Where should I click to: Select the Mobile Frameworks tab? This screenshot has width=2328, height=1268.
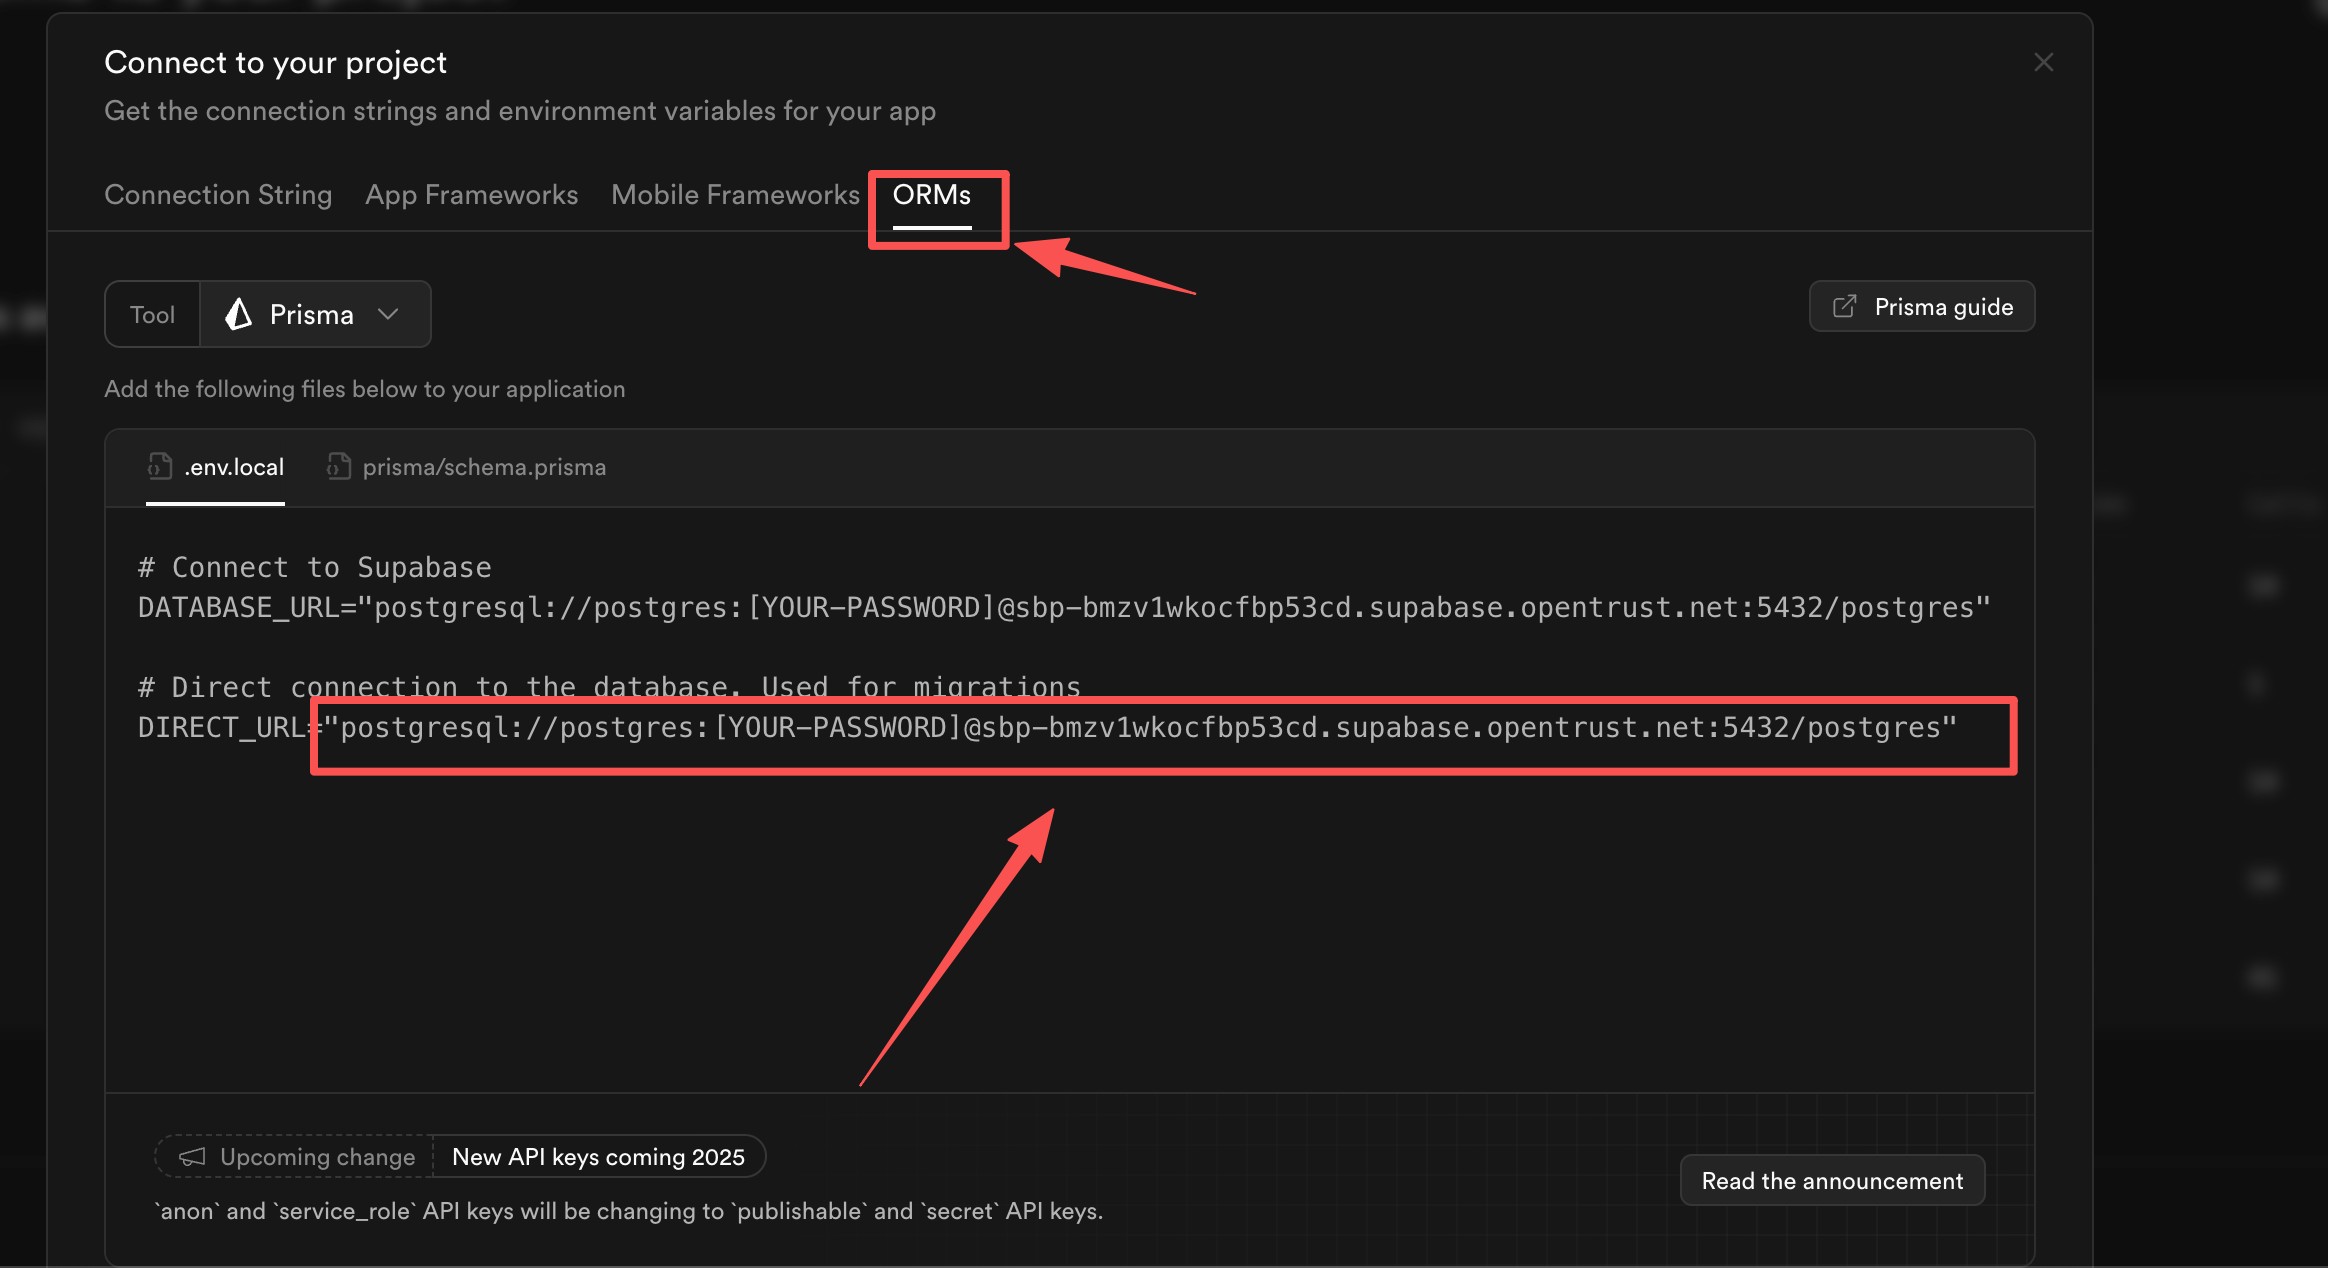[735, 195]
